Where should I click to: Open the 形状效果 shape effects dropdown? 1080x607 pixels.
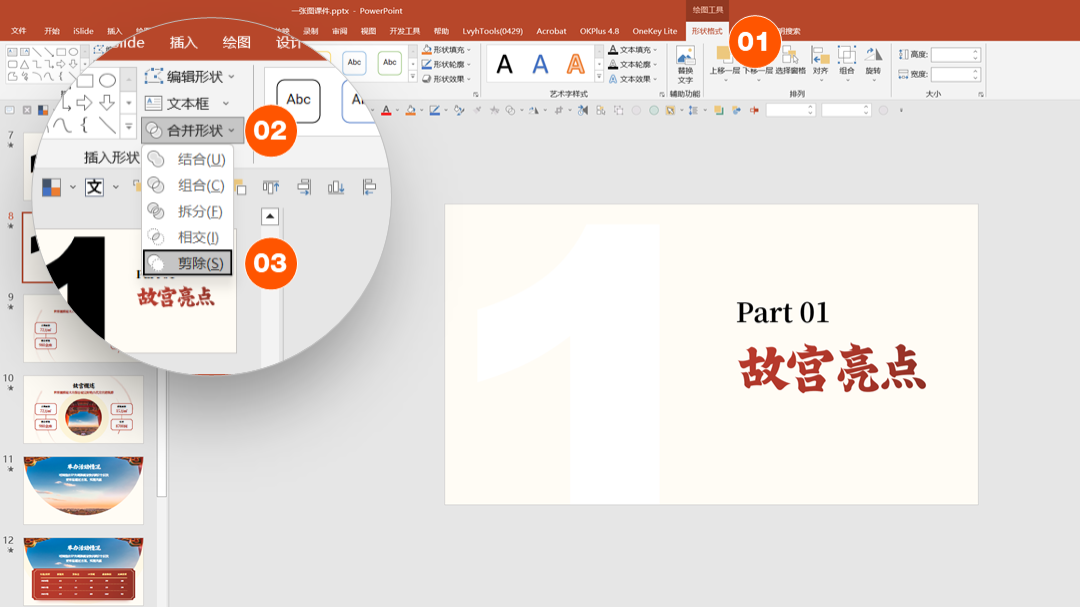446,79
